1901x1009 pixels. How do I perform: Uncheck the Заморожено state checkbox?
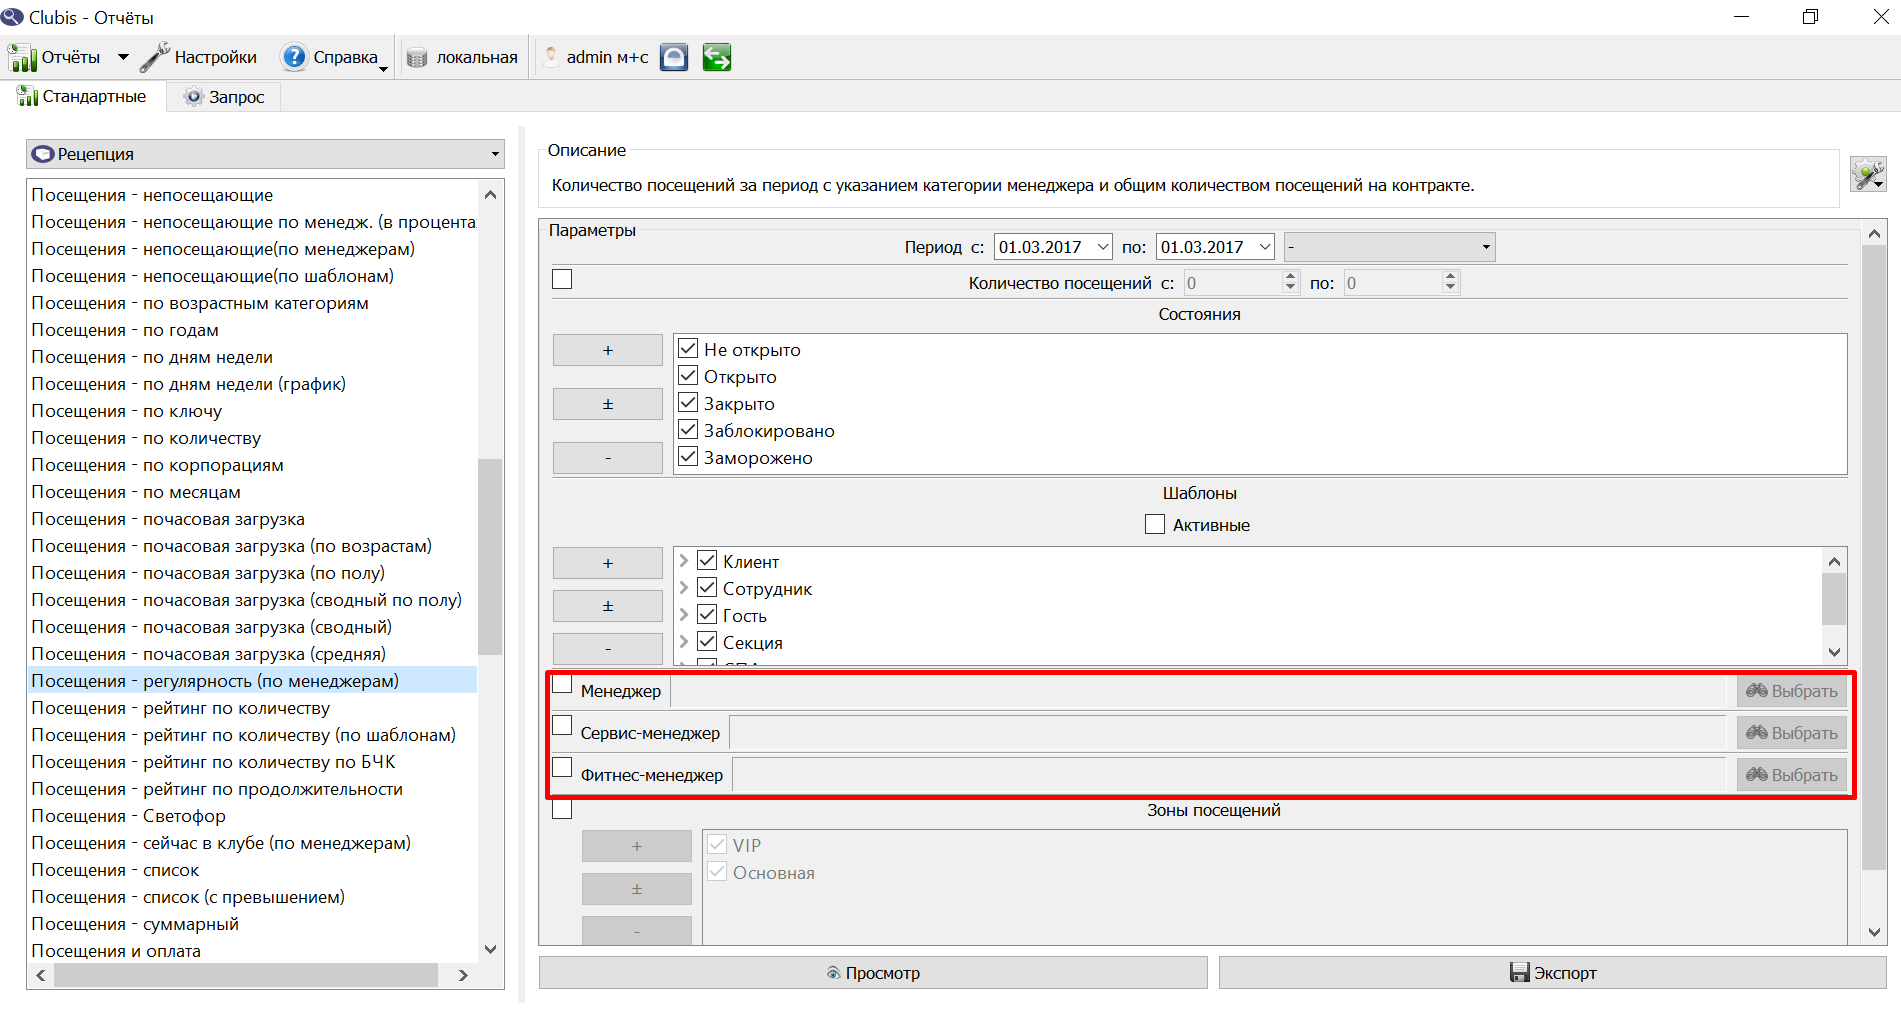point(688,456)
